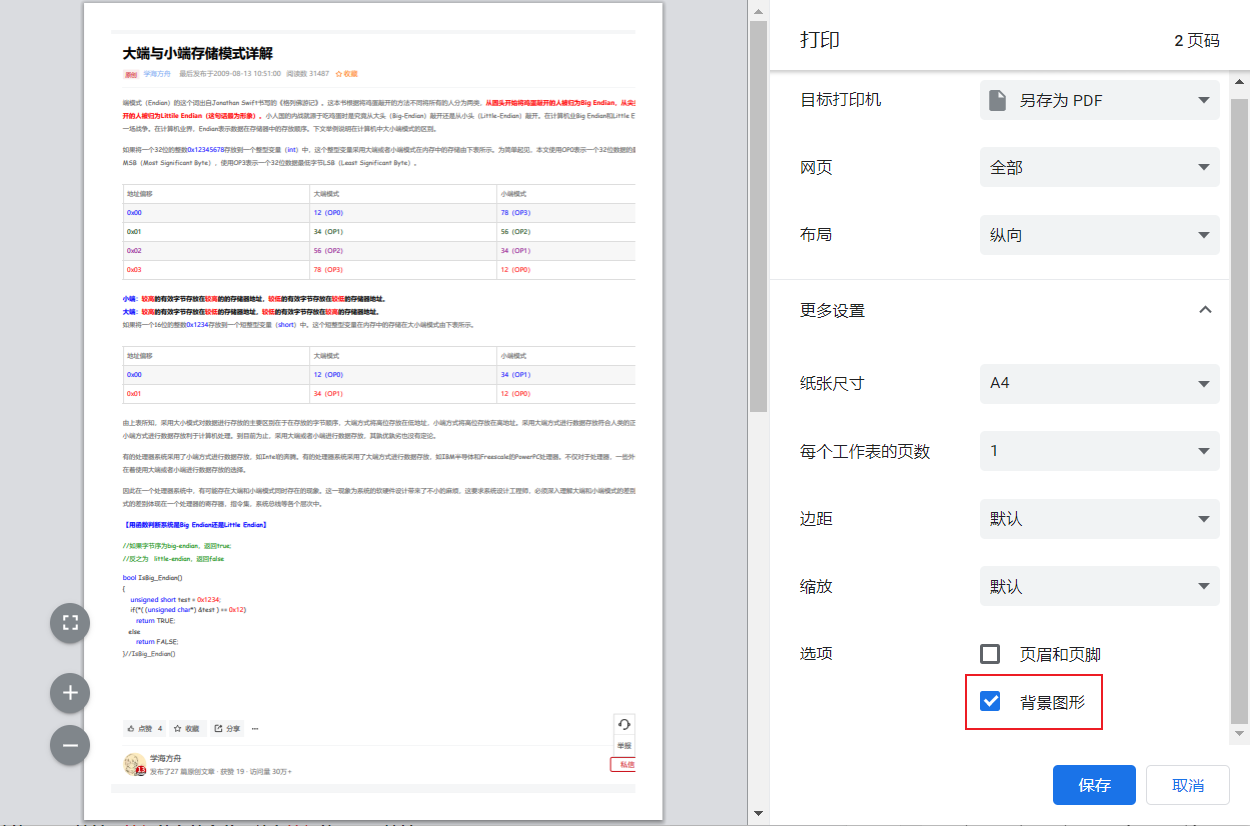The width and height of the screenshot is (1250, 826).
Task: Click the 分享 share icon in the preview
Action: click(x=220, y=729)
